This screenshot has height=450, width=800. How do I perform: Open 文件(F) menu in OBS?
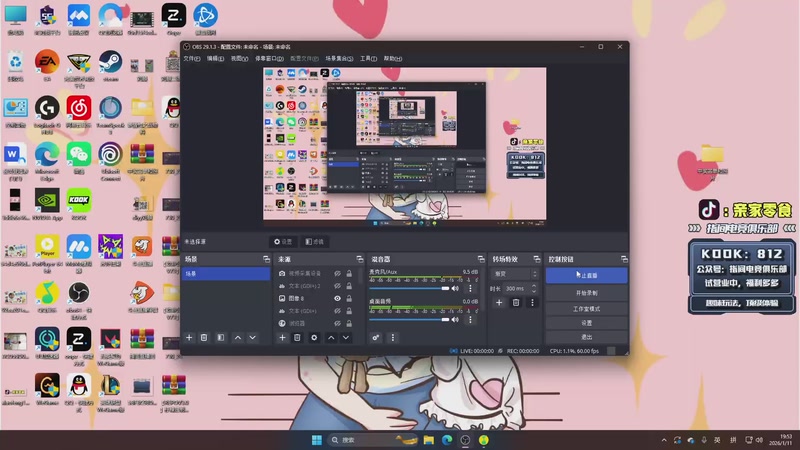pos(192,59)
